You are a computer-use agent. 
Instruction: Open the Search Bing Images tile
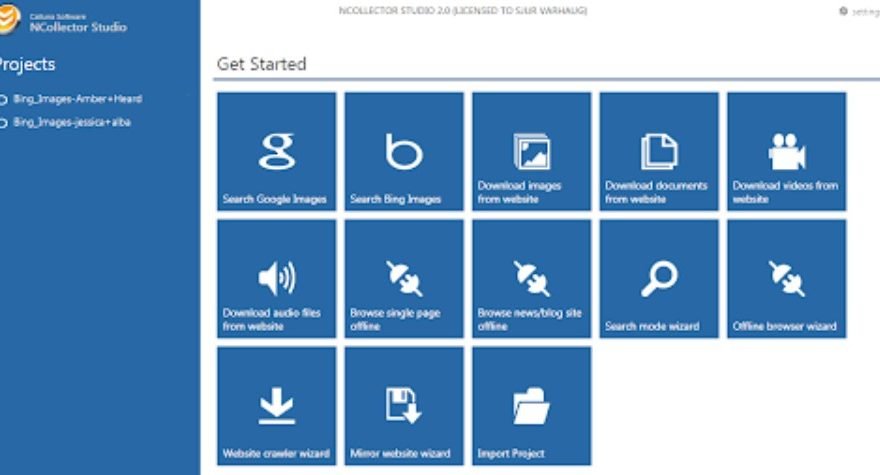[x=404, y=151]
